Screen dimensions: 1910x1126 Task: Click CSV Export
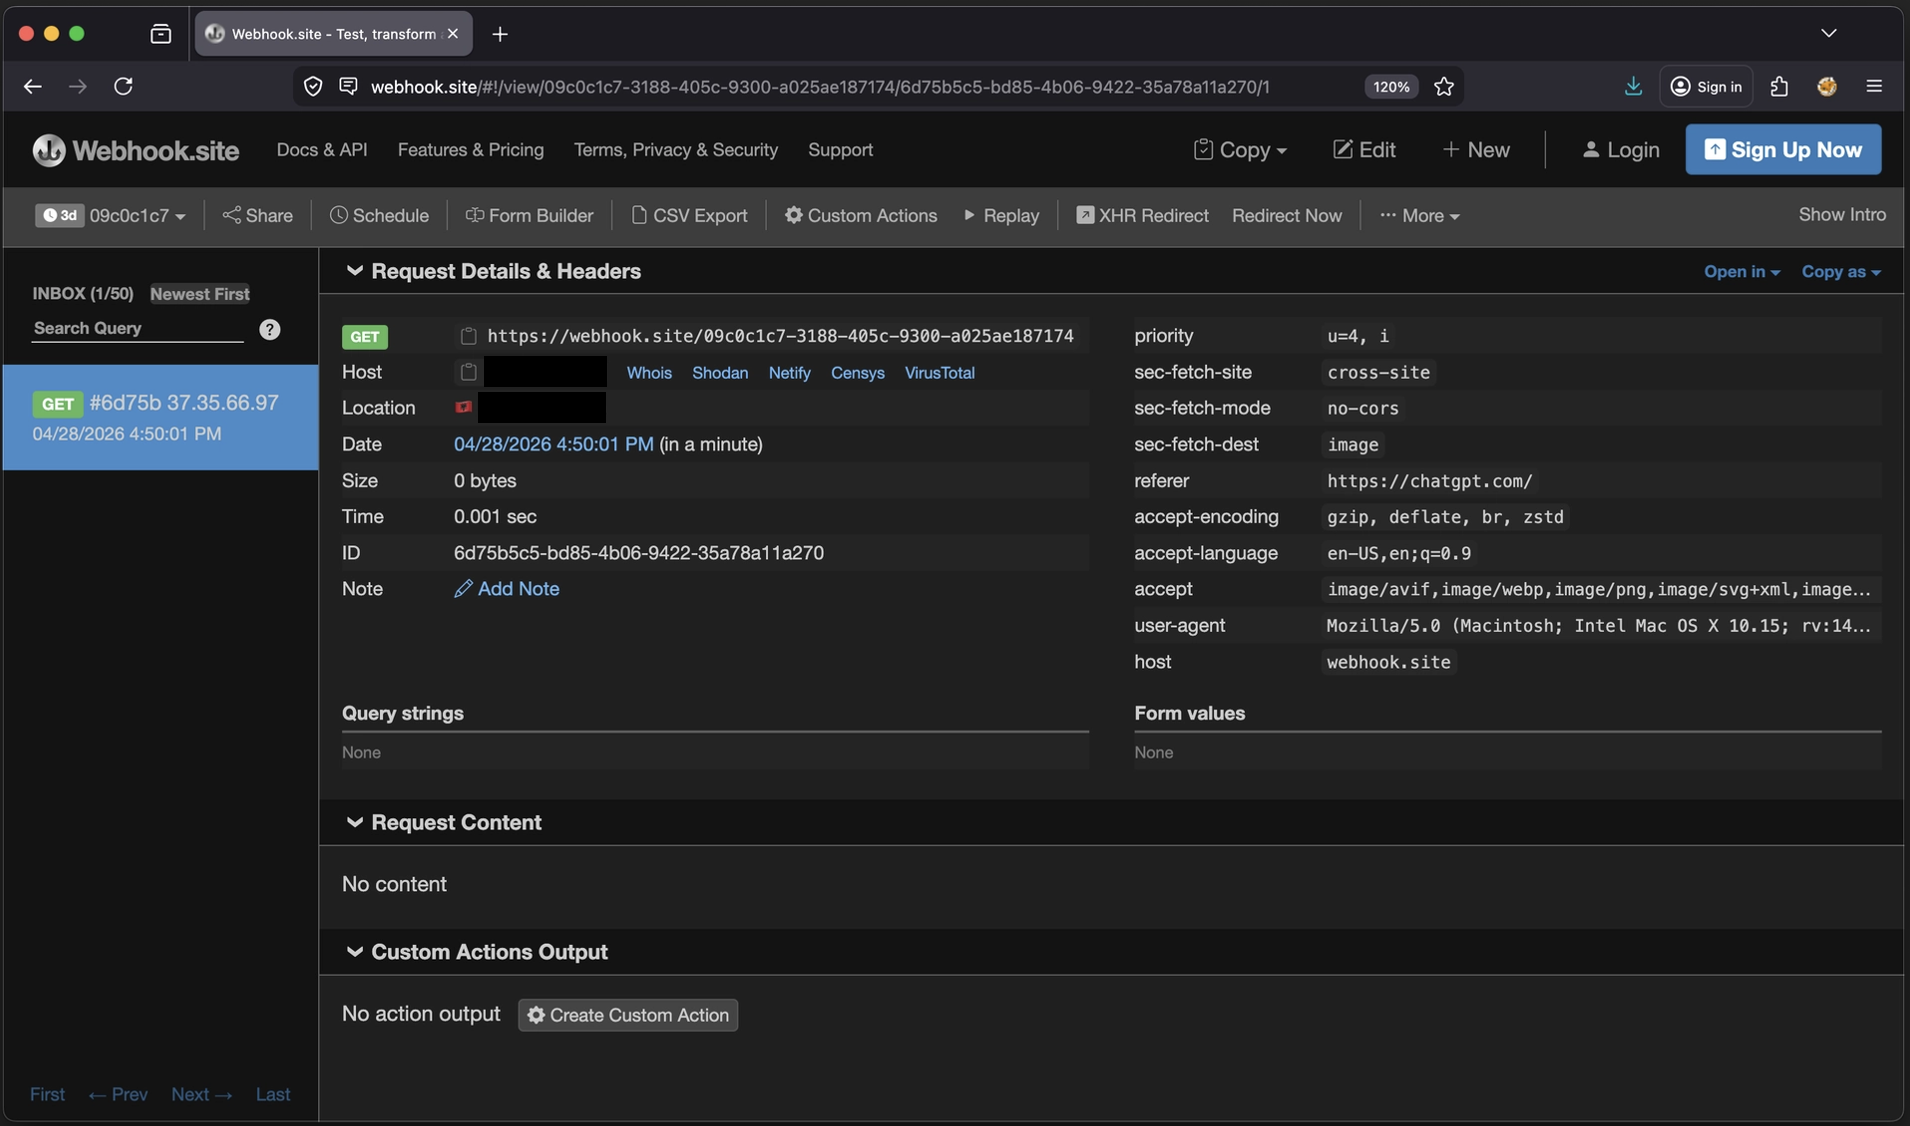pos(689,216)
